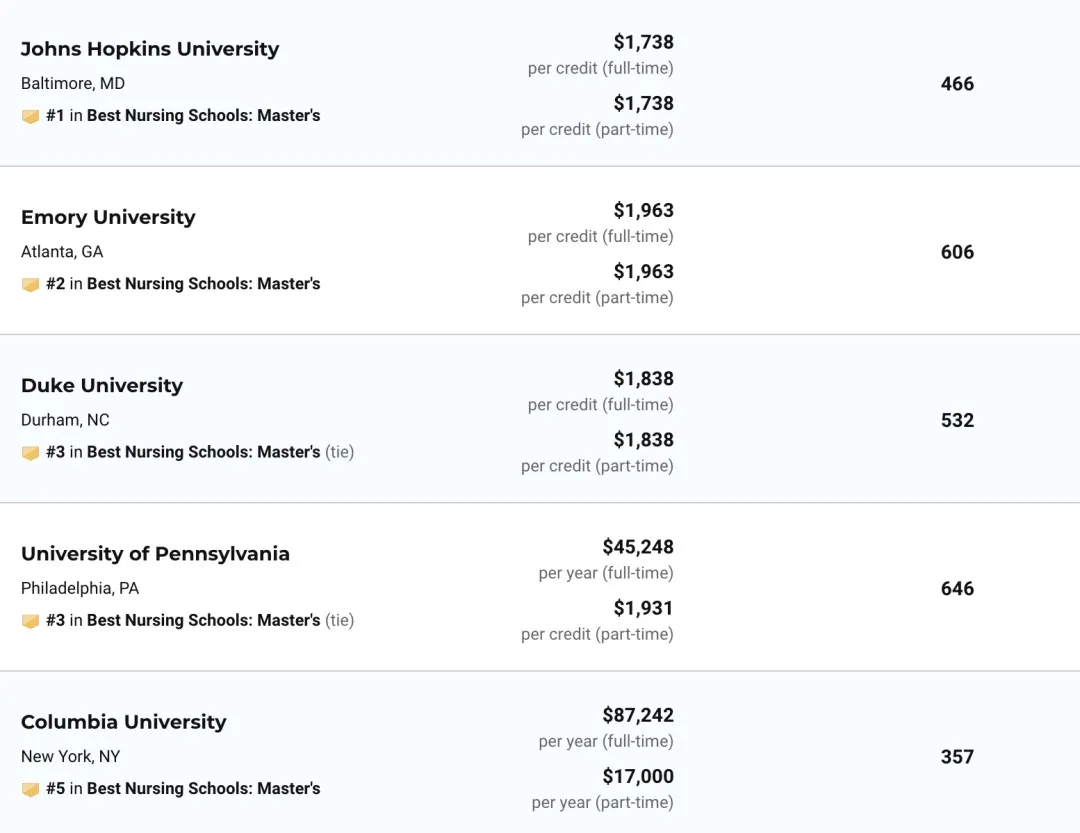Click the ranking badge icon beside #5
Screen dimensions: 1080x833
(30, 789)
